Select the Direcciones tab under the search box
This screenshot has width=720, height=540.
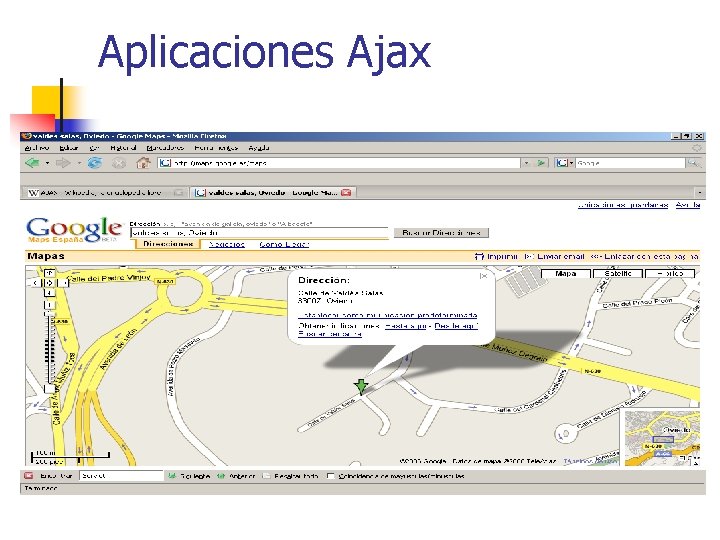tap(168, 244)
